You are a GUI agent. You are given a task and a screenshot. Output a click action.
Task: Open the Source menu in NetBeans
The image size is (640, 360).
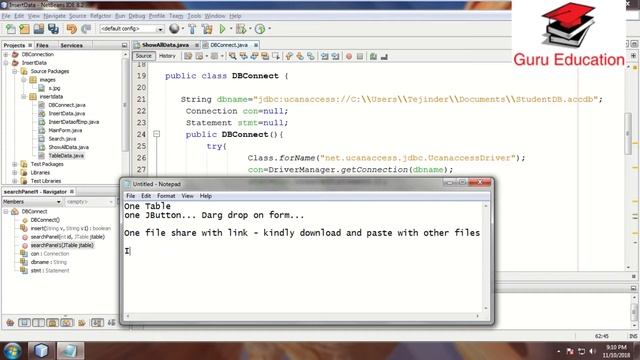click(x=78, y=16)
